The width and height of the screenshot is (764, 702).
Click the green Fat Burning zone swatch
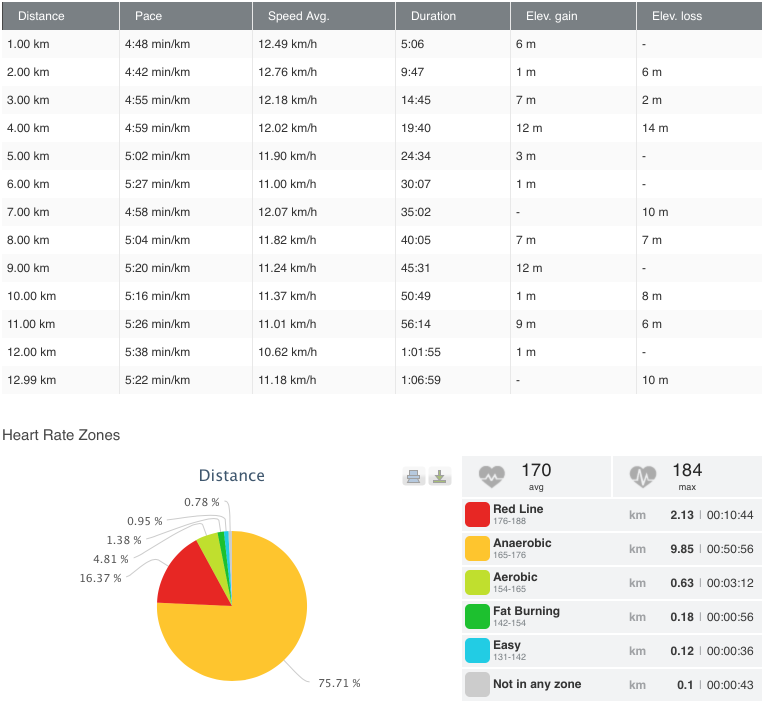(477, 616)
